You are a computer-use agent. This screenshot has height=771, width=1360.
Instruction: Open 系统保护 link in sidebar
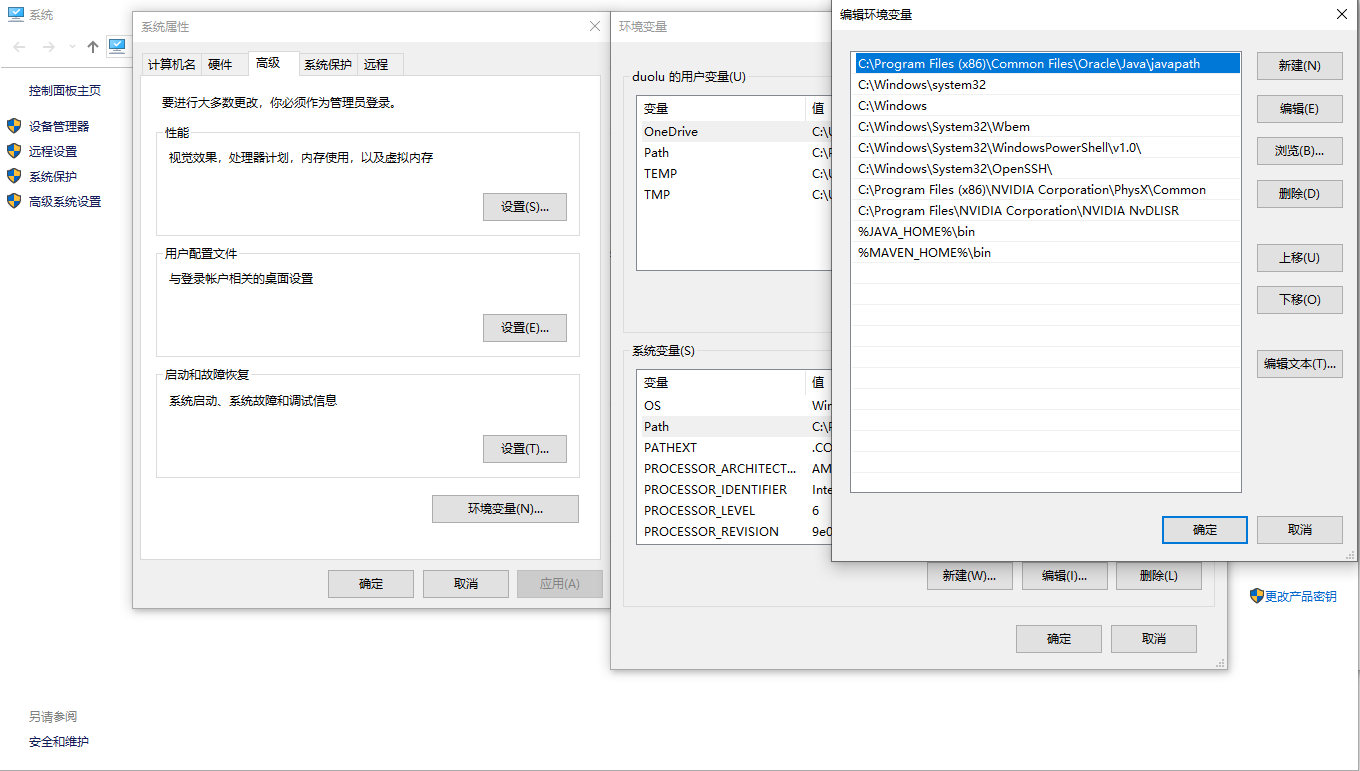point(53,176)
